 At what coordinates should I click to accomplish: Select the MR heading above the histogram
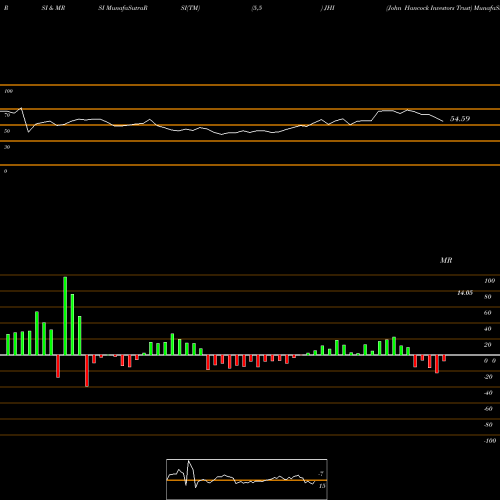(x=446, y=260)
